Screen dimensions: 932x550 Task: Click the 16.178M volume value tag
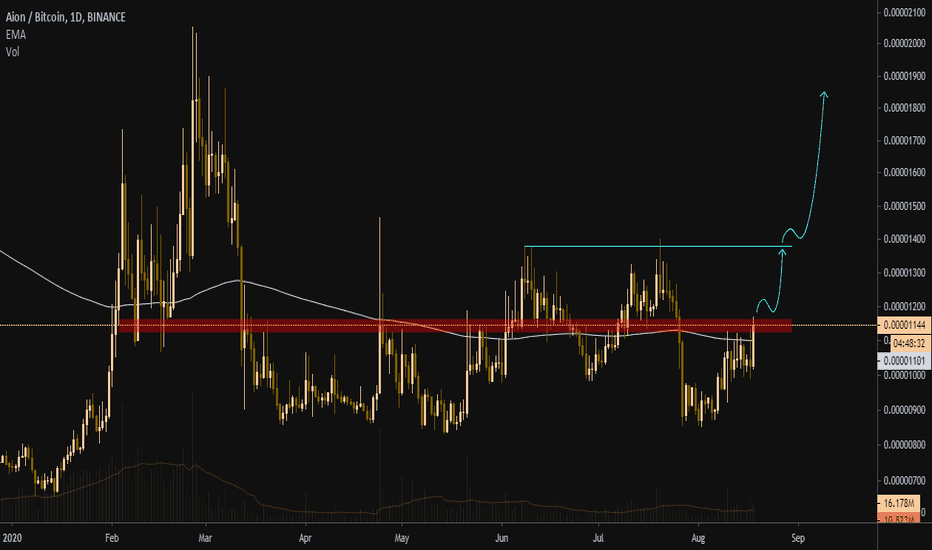[x=899, y=503]
